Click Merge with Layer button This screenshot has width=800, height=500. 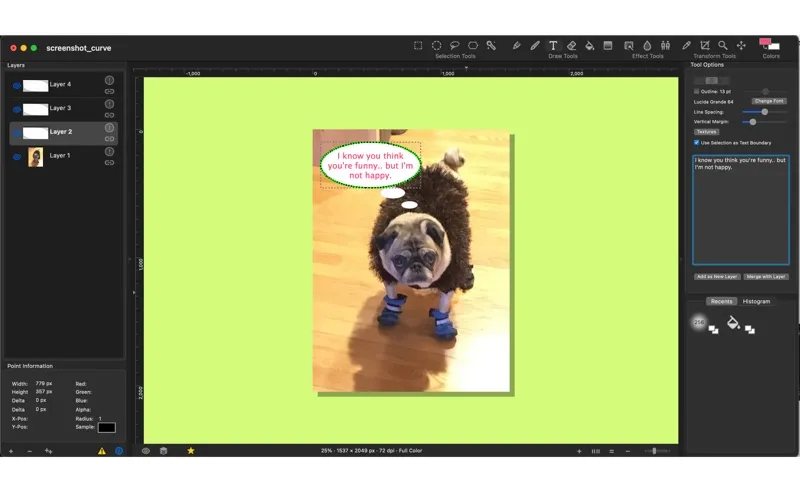tap(765, 277)
